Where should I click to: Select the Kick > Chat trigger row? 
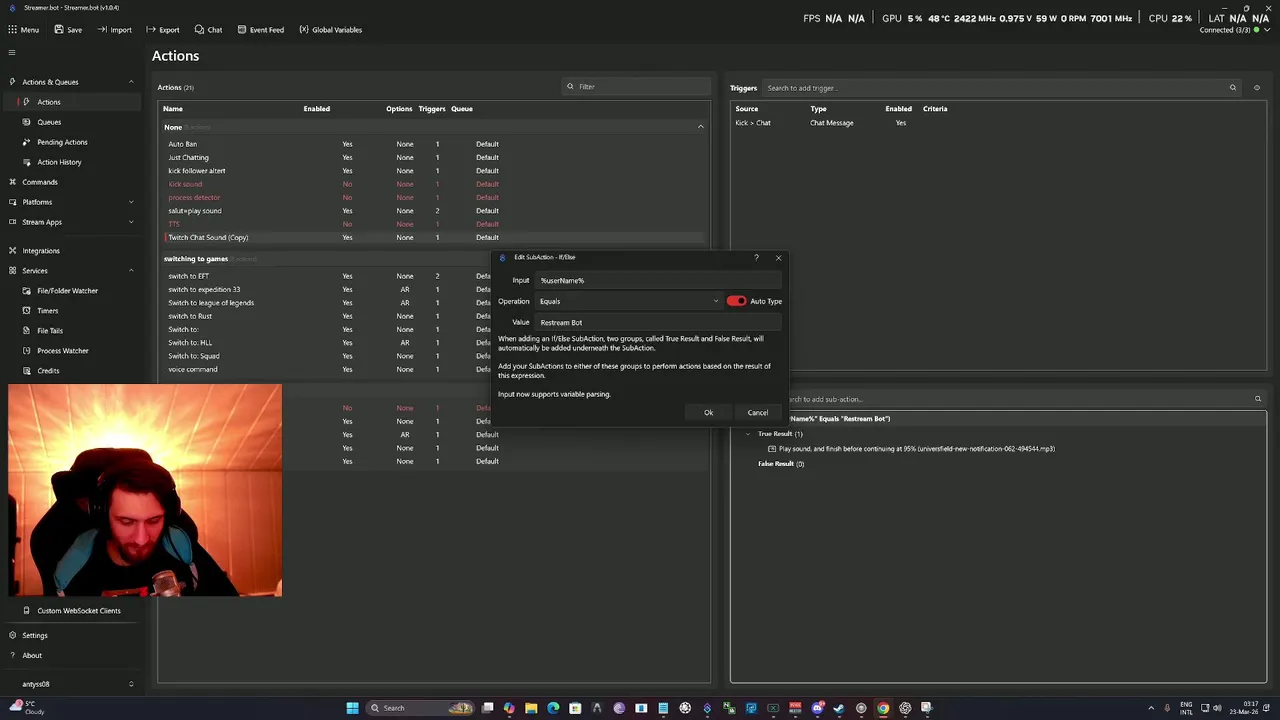click(998, 123)
